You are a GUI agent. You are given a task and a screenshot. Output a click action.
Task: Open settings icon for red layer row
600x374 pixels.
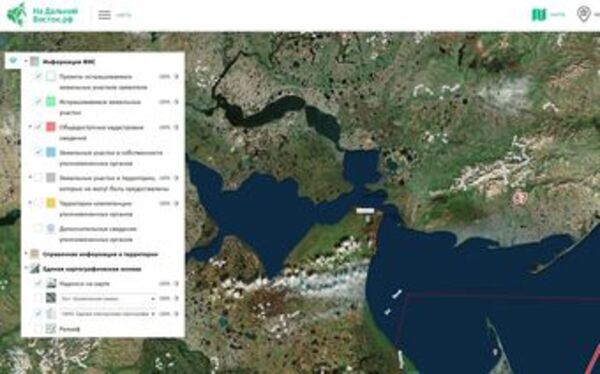pos(176,127)
